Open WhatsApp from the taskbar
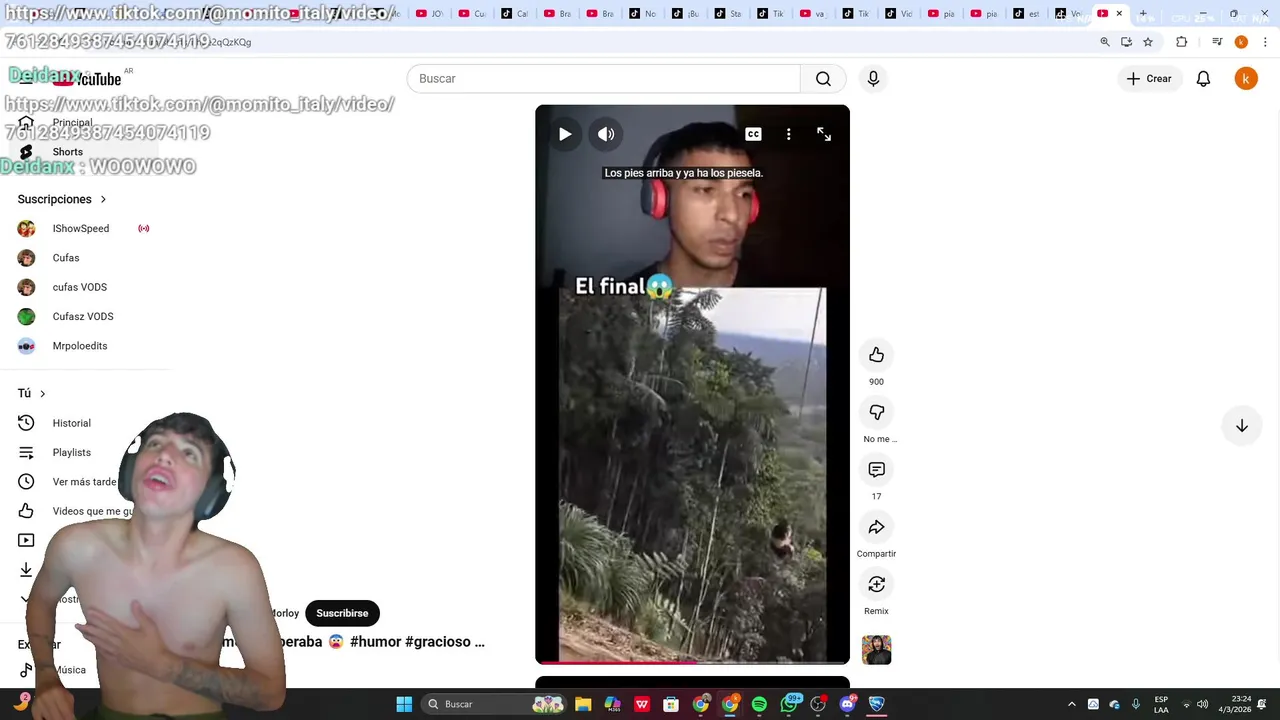 [x=790, y=704]
